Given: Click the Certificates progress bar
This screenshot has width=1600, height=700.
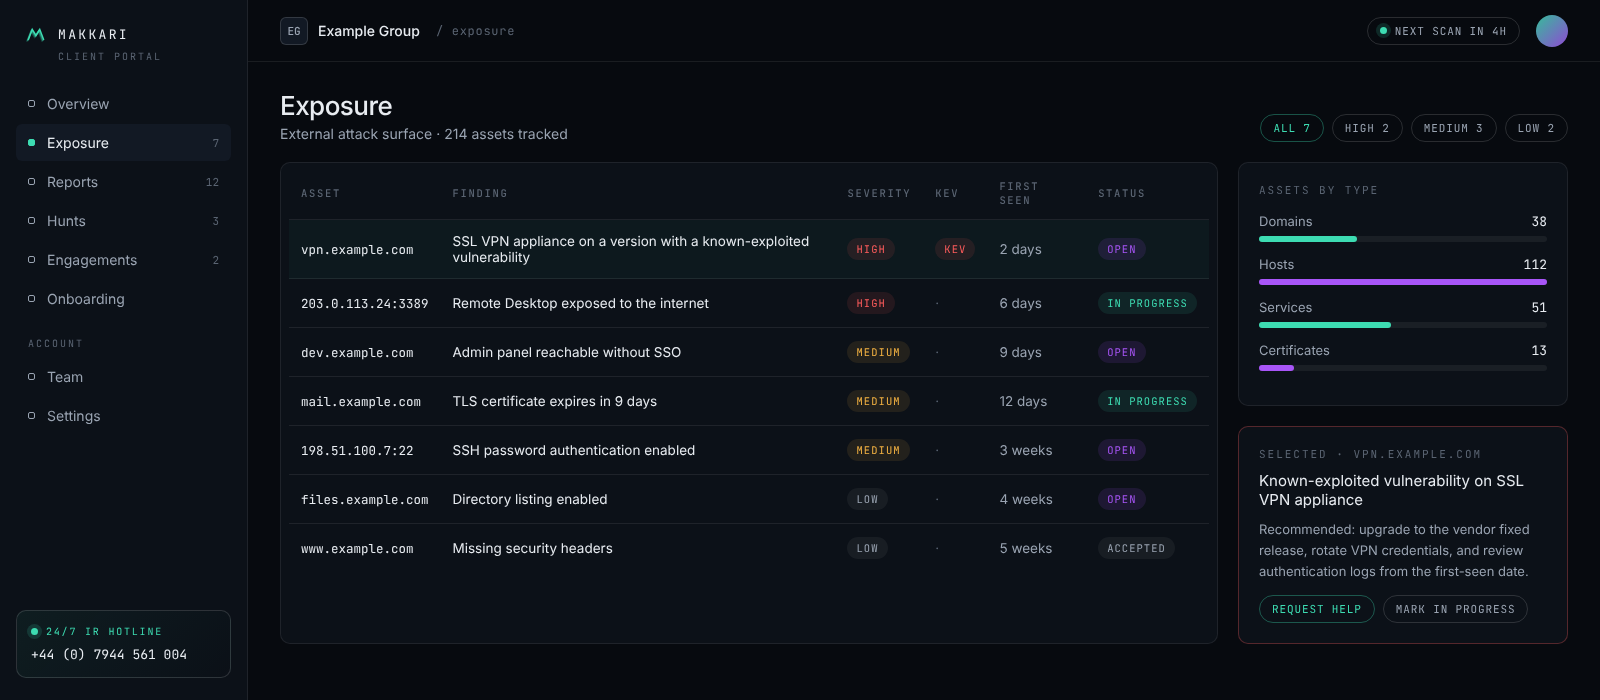Looking at the screenshot, I should coord(1403,368).
